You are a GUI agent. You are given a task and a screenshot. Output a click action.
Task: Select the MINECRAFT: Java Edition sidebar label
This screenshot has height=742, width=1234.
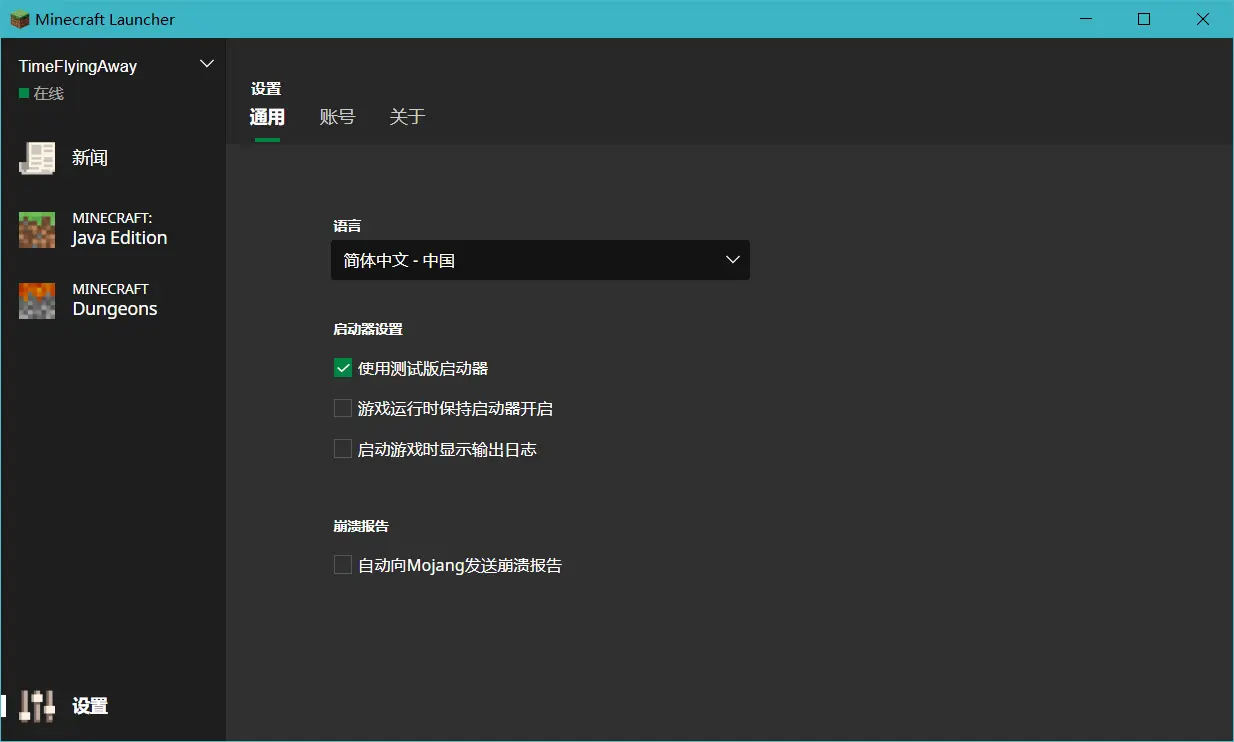pyautogui.click(x=120, y=229)
